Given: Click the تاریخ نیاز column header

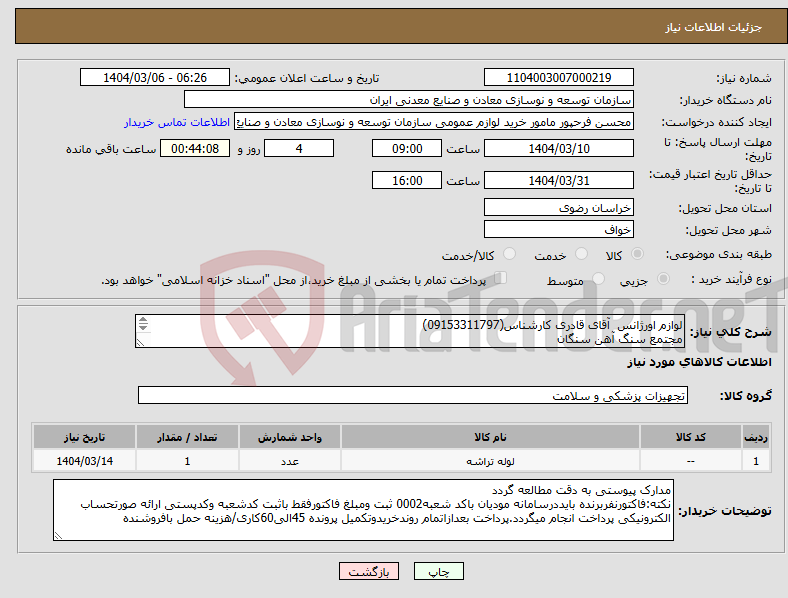Looking at the screenshot, I should [84, 437].
